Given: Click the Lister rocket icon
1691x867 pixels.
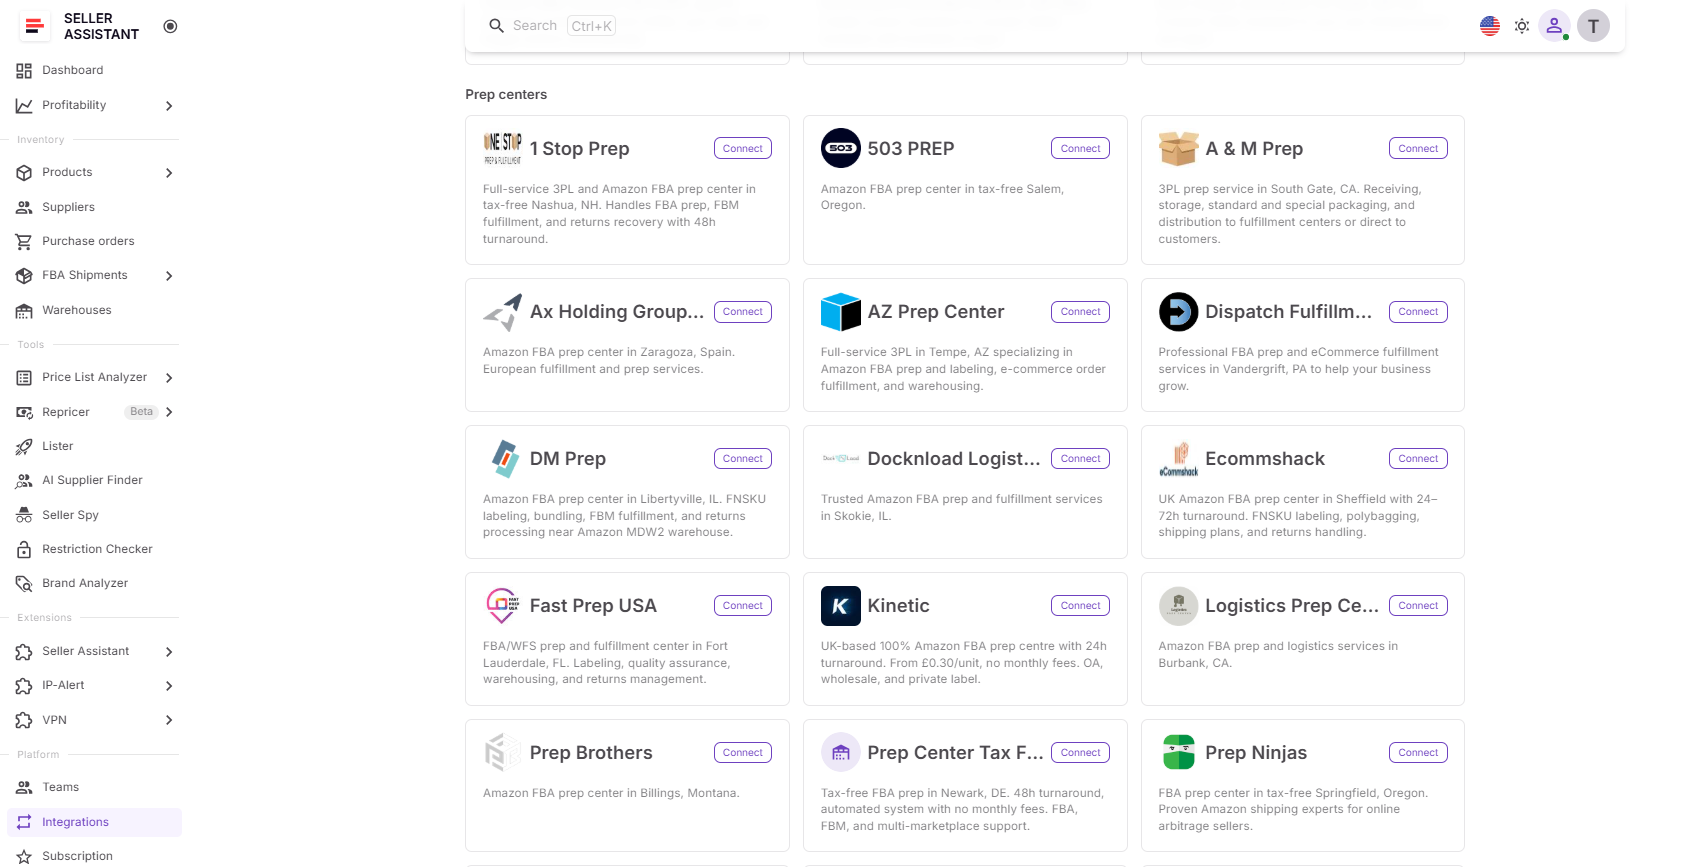Looking at the screenshot, I should pos(24,447).
